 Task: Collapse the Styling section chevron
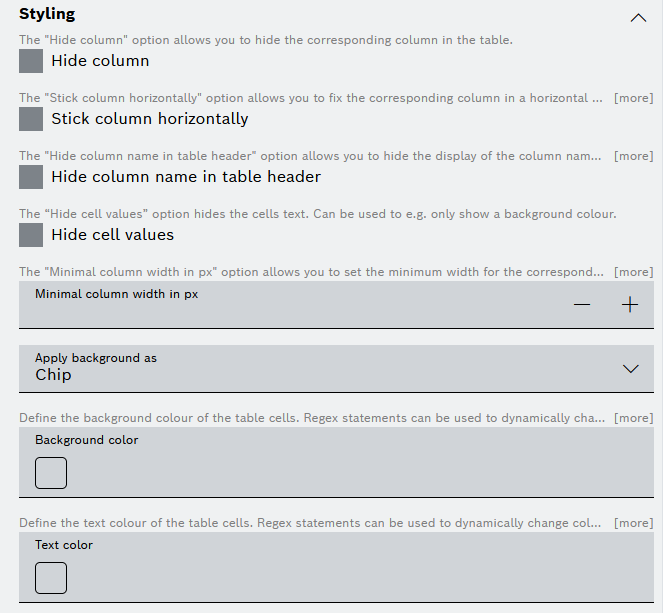pyautogui.click(x=638, y=17)
